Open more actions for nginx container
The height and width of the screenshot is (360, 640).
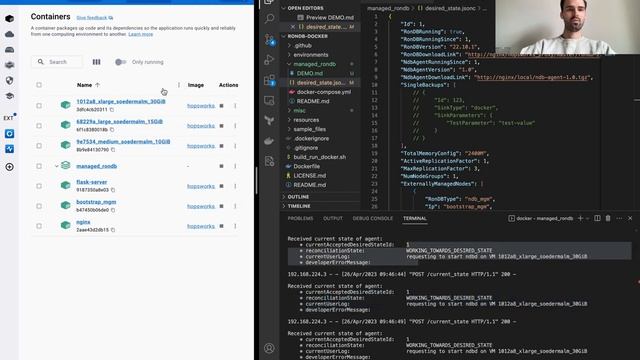pos(235,226)
